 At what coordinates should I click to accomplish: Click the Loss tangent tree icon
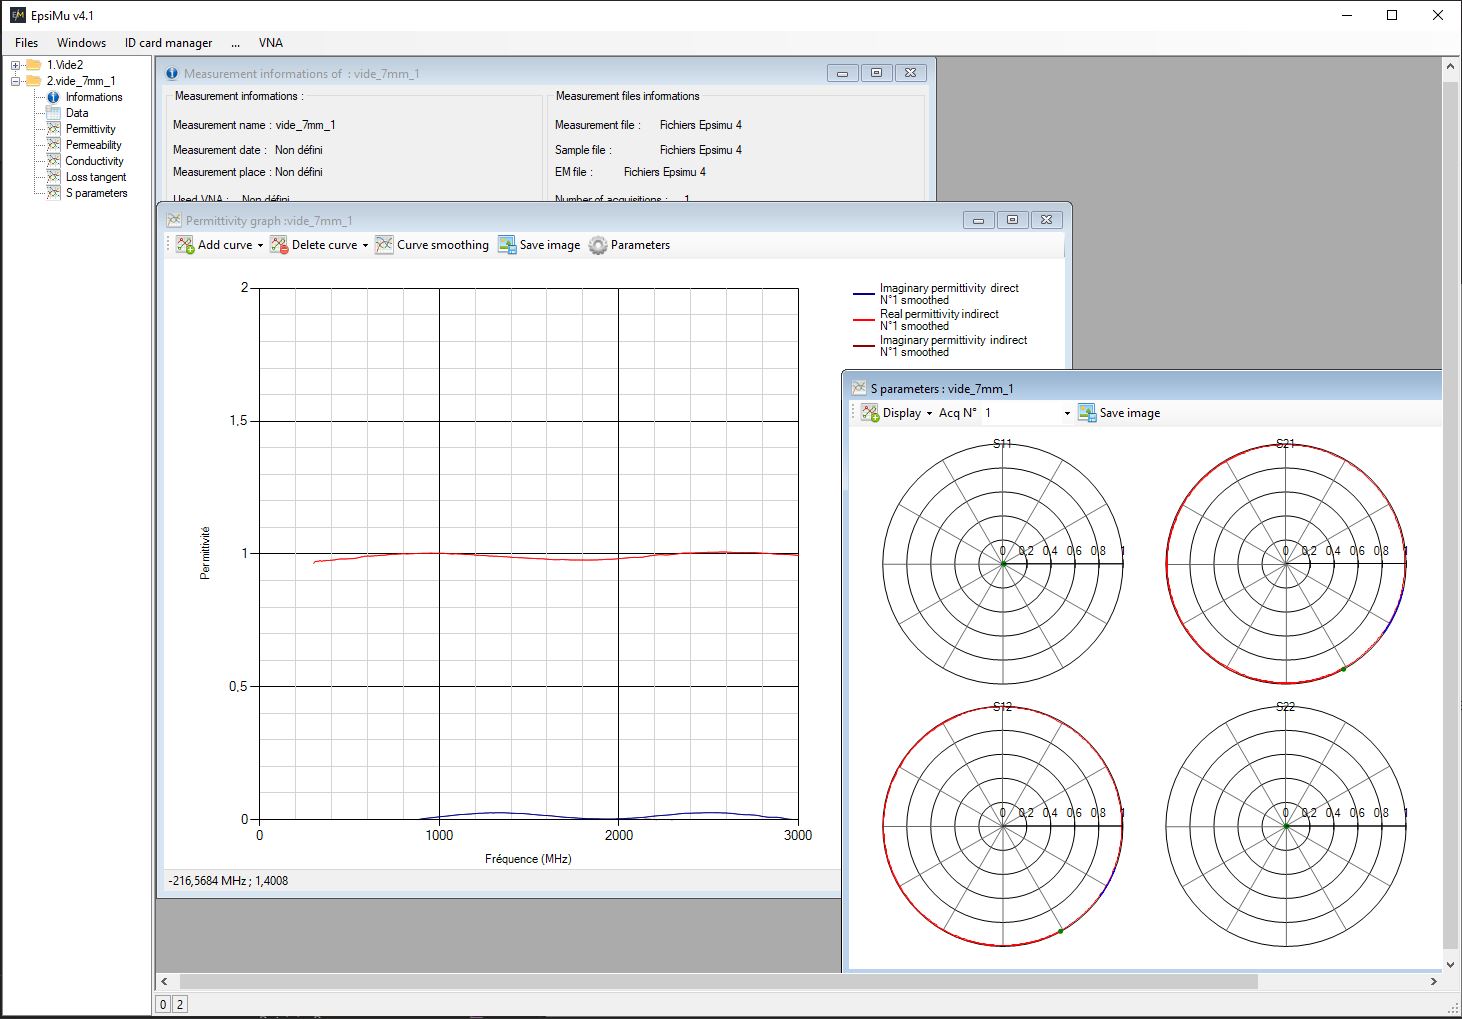pos(54,177)
